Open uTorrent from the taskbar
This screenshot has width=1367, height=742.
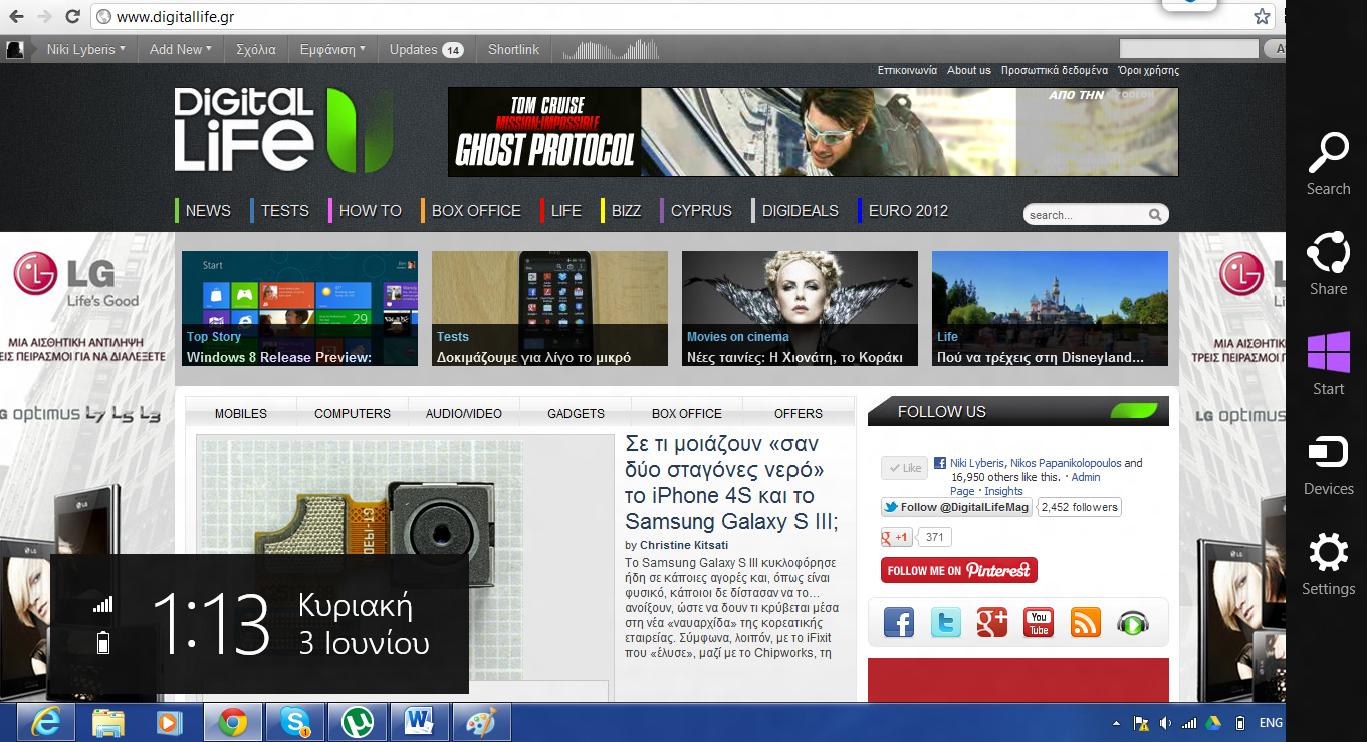coord(357,722)
